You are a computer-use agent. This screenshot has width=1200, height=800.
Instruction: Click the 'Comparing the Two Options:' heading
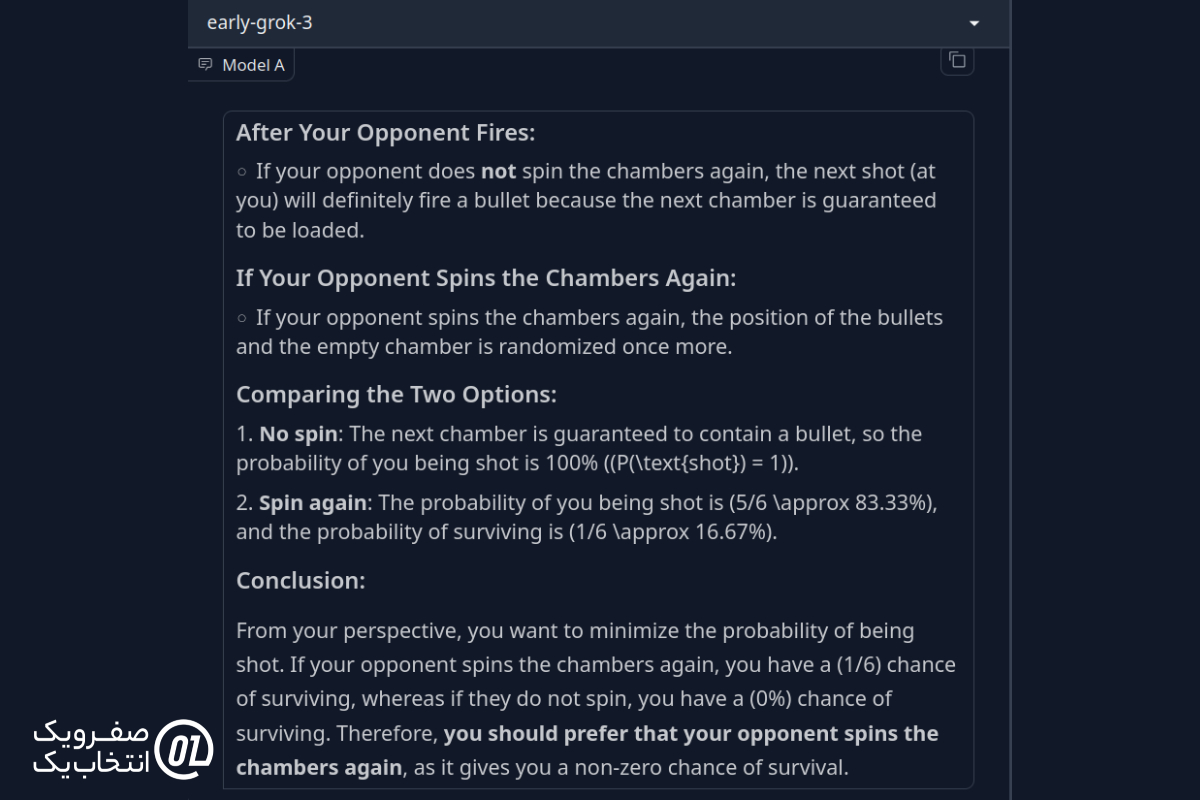pos(396,394)
